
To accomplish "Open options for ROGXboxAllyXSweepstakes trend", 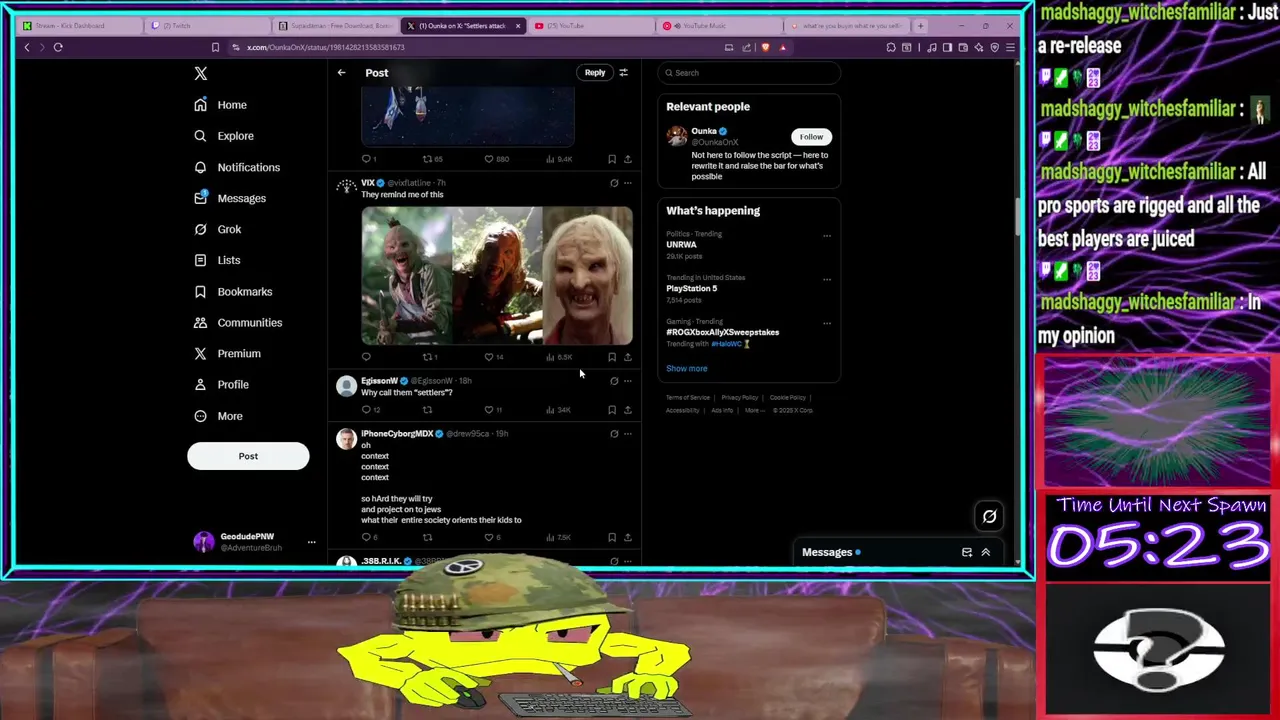I will point(827,324).
